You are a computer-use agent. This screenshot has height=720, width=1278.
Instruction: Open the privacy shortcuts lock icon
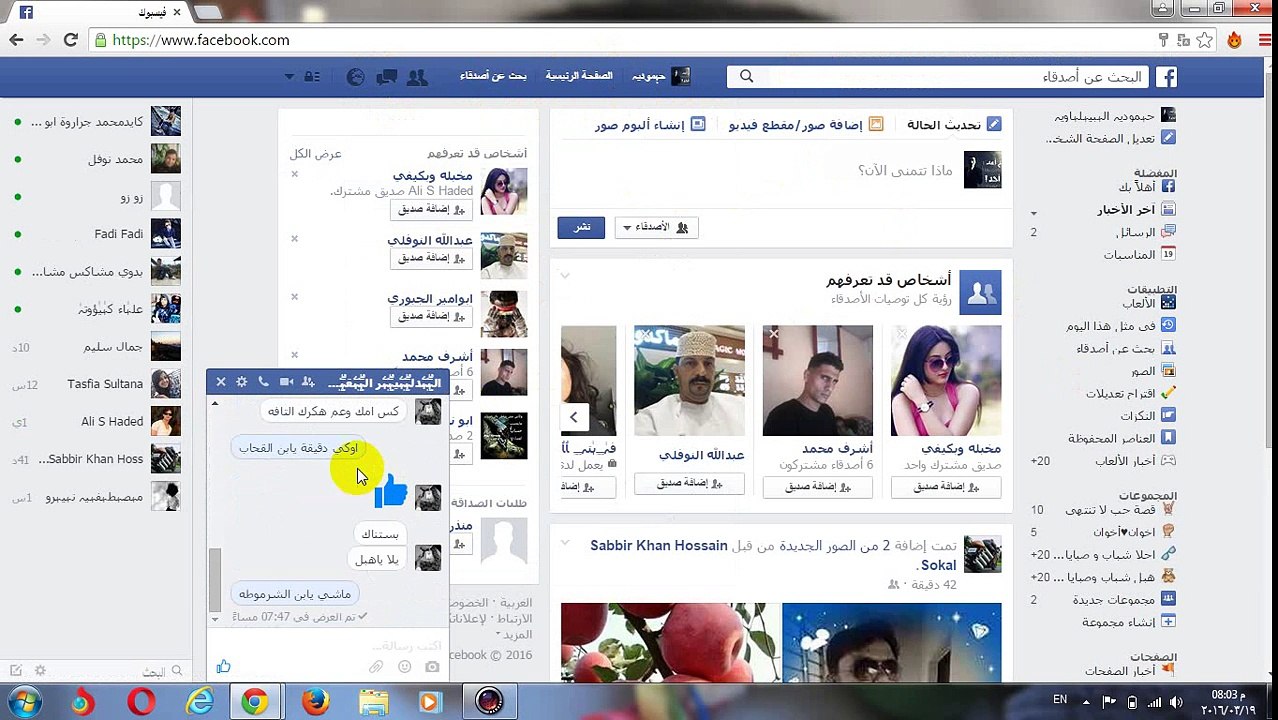312,77
